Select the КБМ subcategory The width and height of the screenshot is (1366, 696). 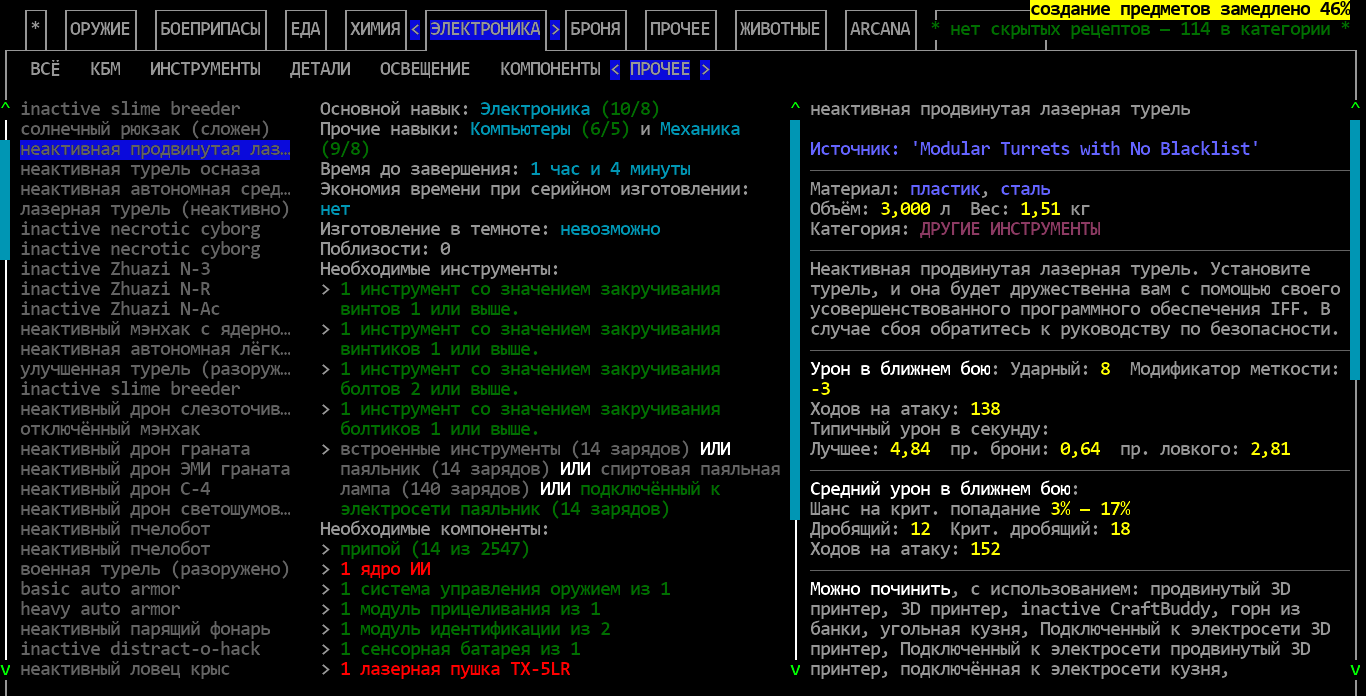105,69
